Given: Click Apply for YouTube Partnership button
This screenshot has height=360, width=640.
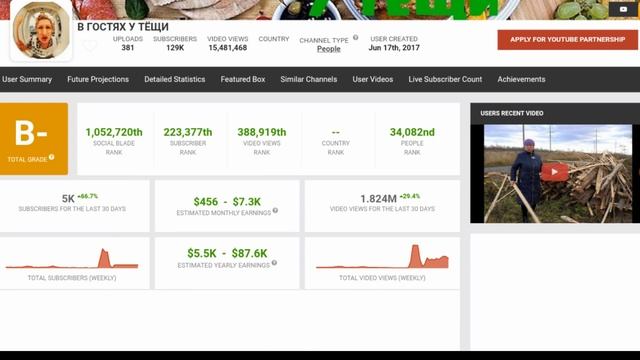Looking at the screenshot, I should pos(567,40).
